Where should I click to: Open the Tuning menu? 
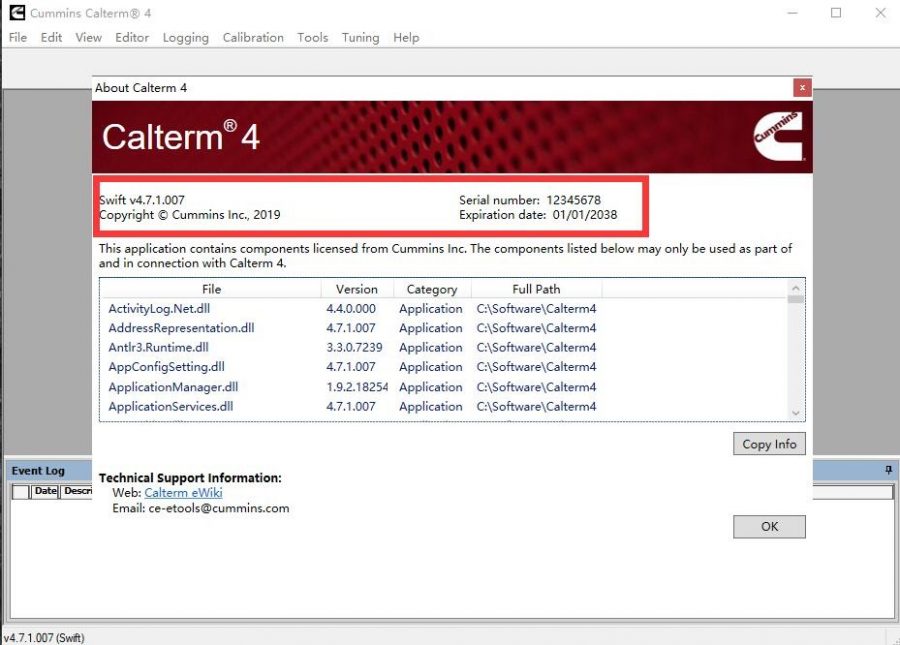pyautogui.click(x=360, y=37)
